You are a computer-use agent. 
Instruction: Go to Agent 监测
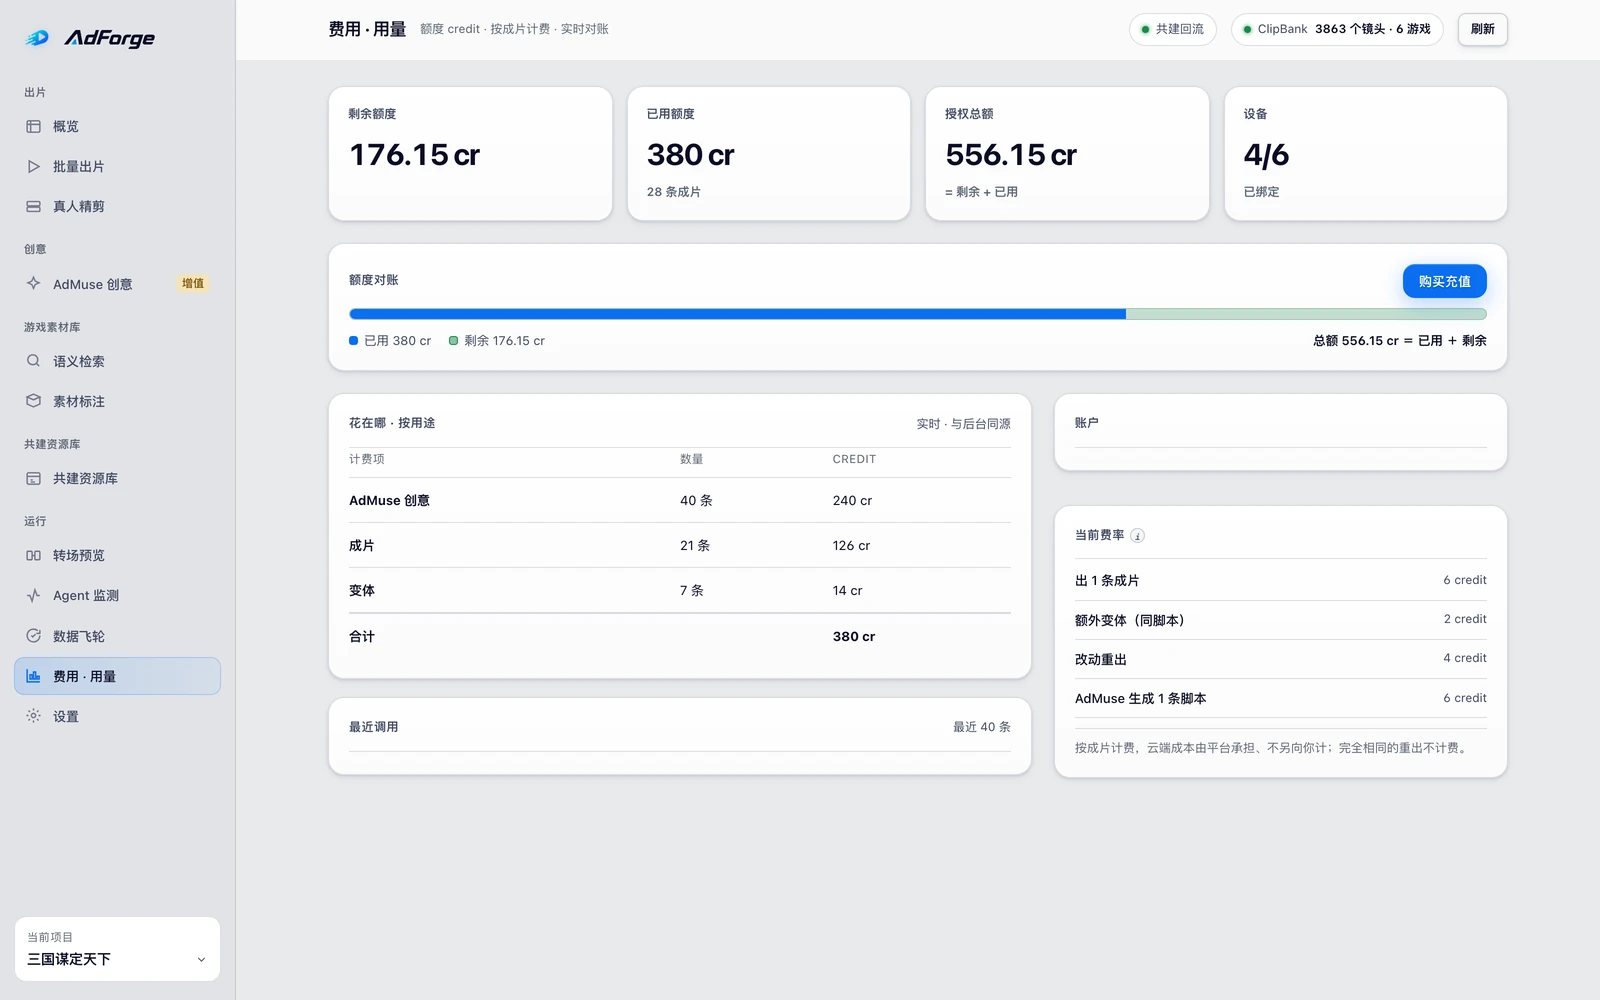[x=117, y=595]
